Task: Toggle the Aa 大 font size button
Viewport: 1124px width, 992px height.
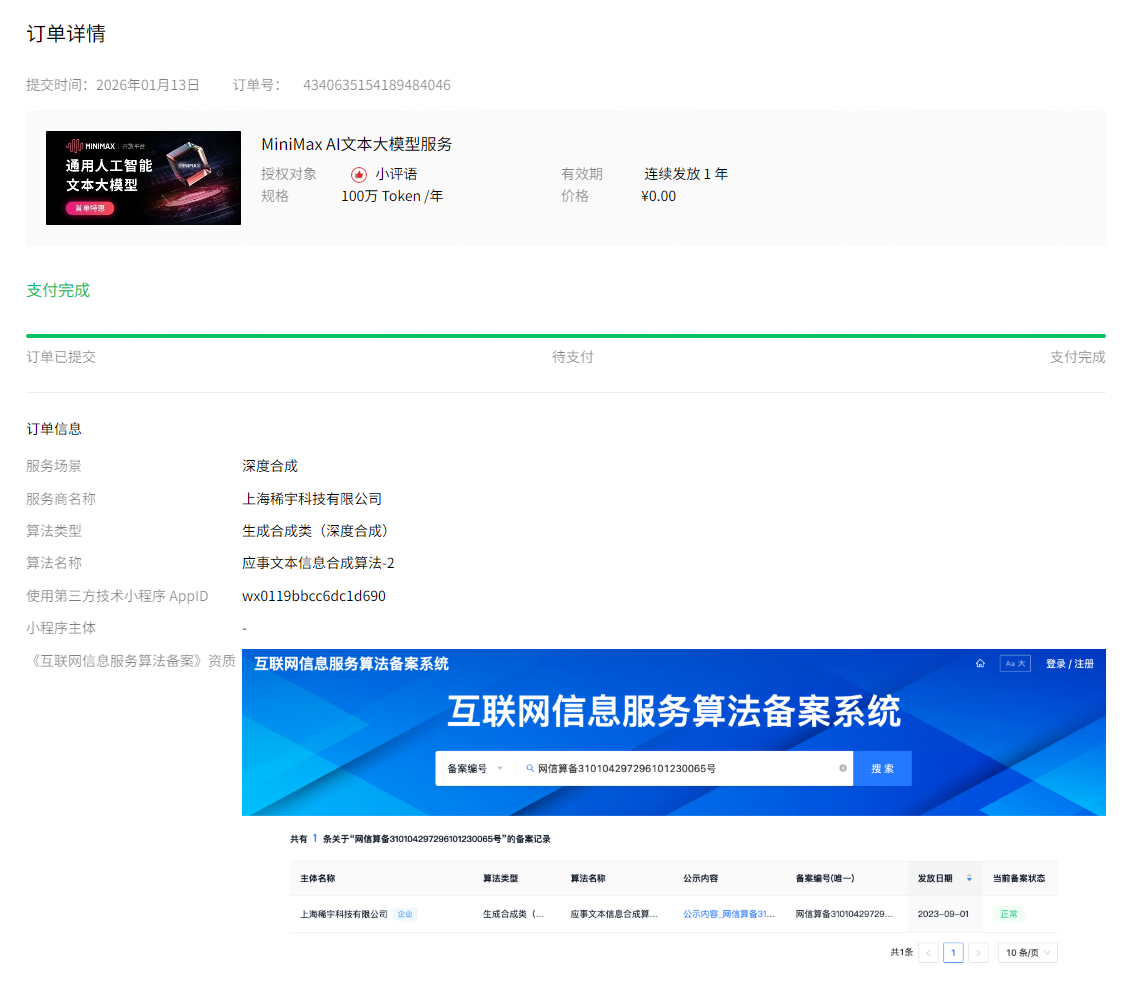Action: coord(1015,664)
